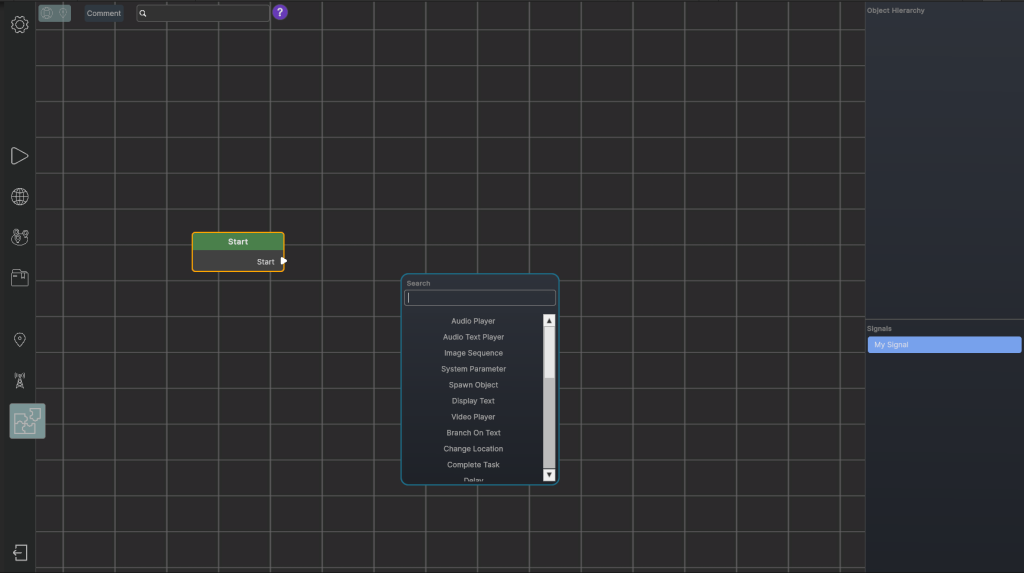Viewport: 1024px width, 573px height.
Task: Click the location pin sidebar icon
Action: (20, 340)
